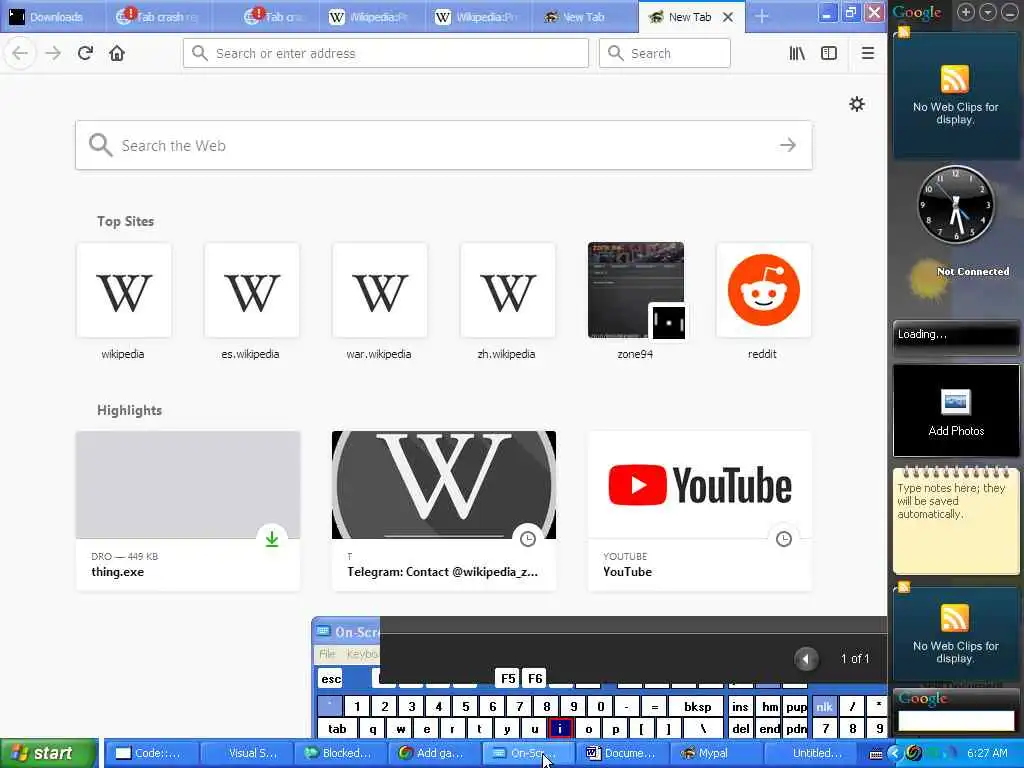Open a new tab with plus button
The width and height of the screenshot is (1024, 768).
[x=761, y=17]
